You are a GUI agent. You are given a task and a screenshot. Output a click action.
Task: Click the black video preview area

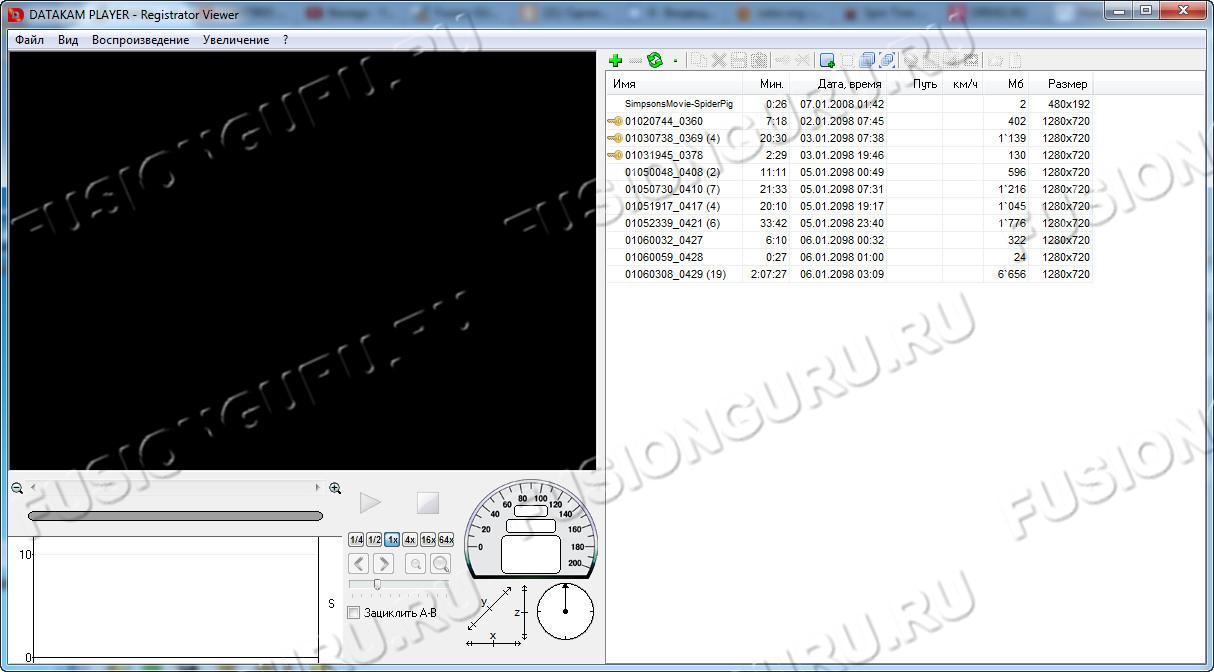point(303,260)
